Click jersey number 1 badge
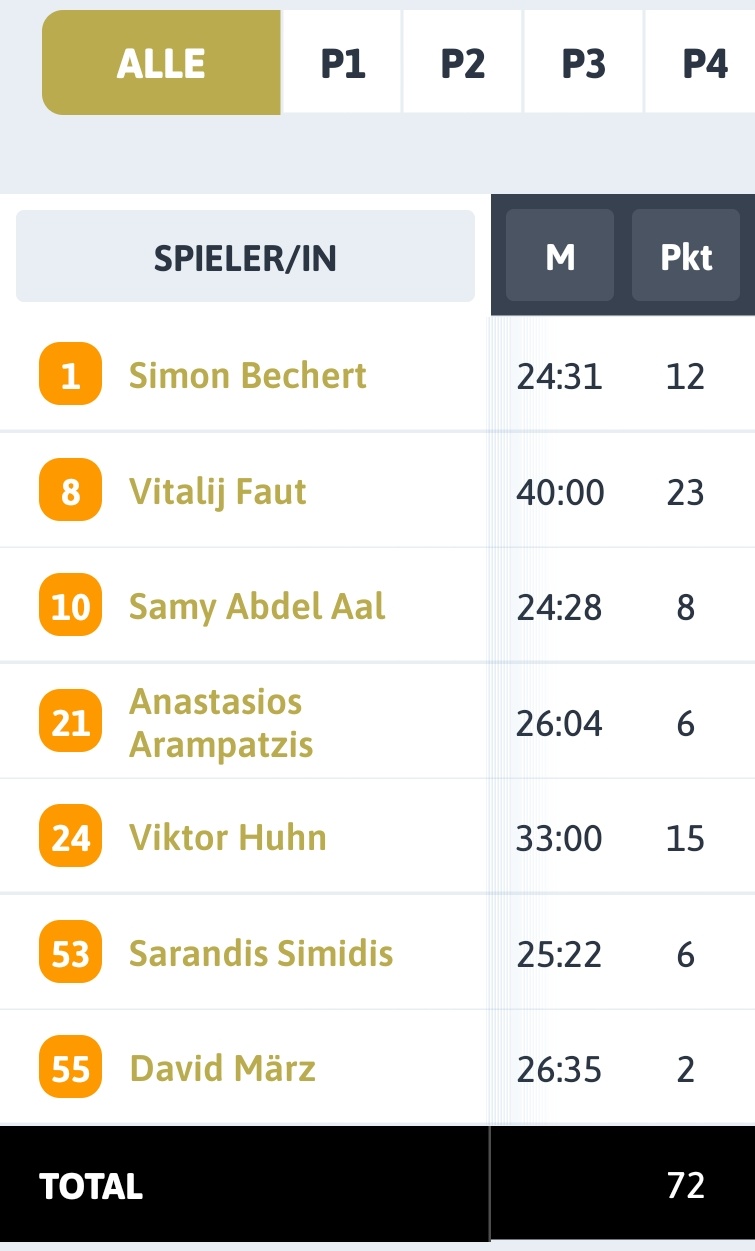 71,374
